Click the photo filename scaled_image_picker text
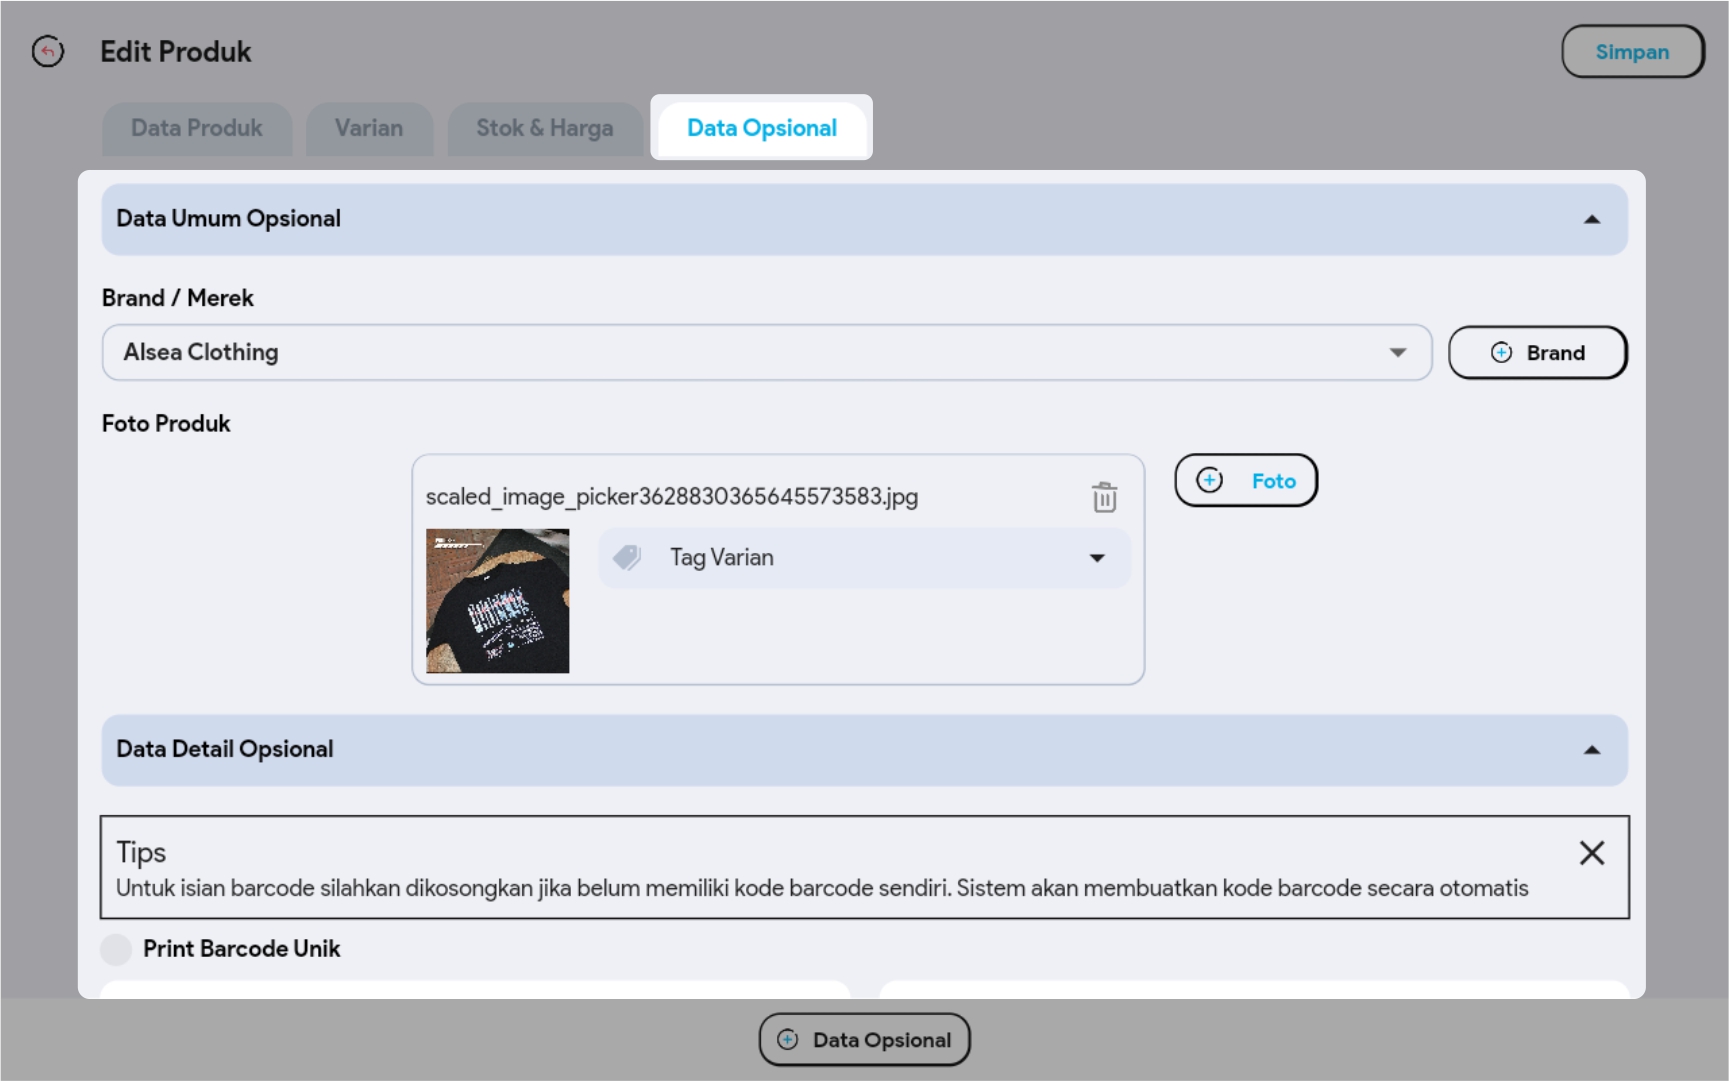Screen dimensions: 1729x1081 [671, 497]
